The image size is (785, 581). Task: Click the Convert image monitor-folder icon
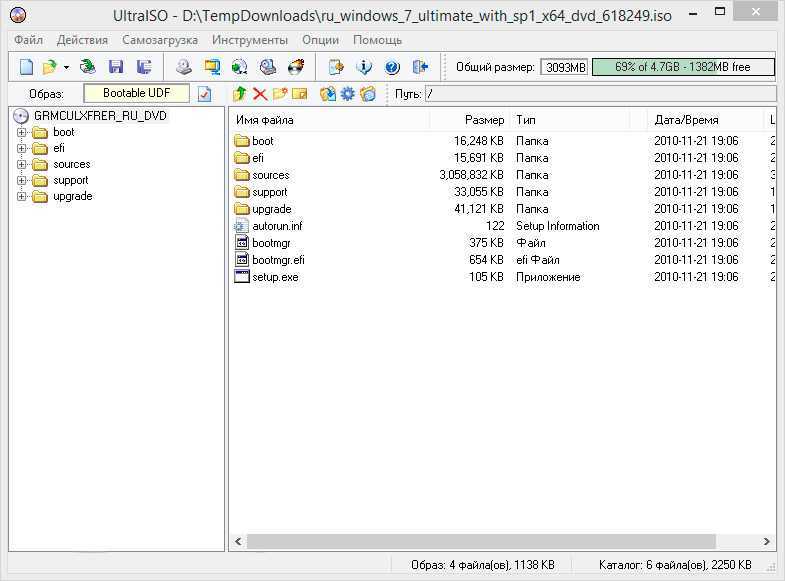pos(212,67)
